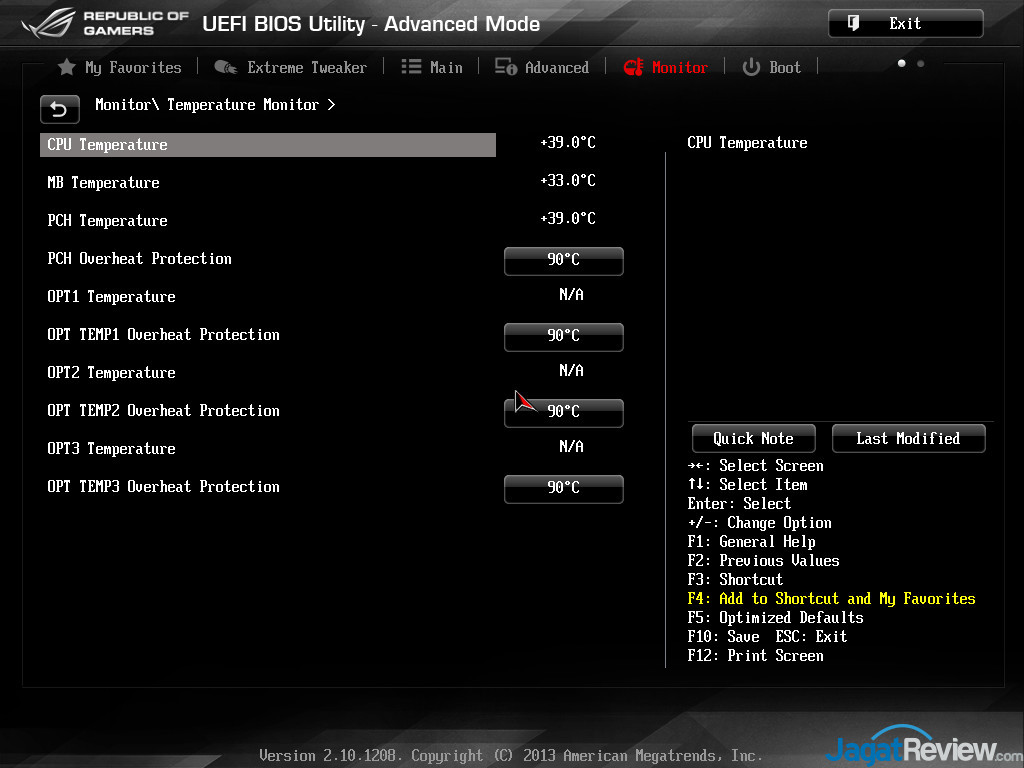
Task: Switch to the Advanced tab
Action: [541, 67]
